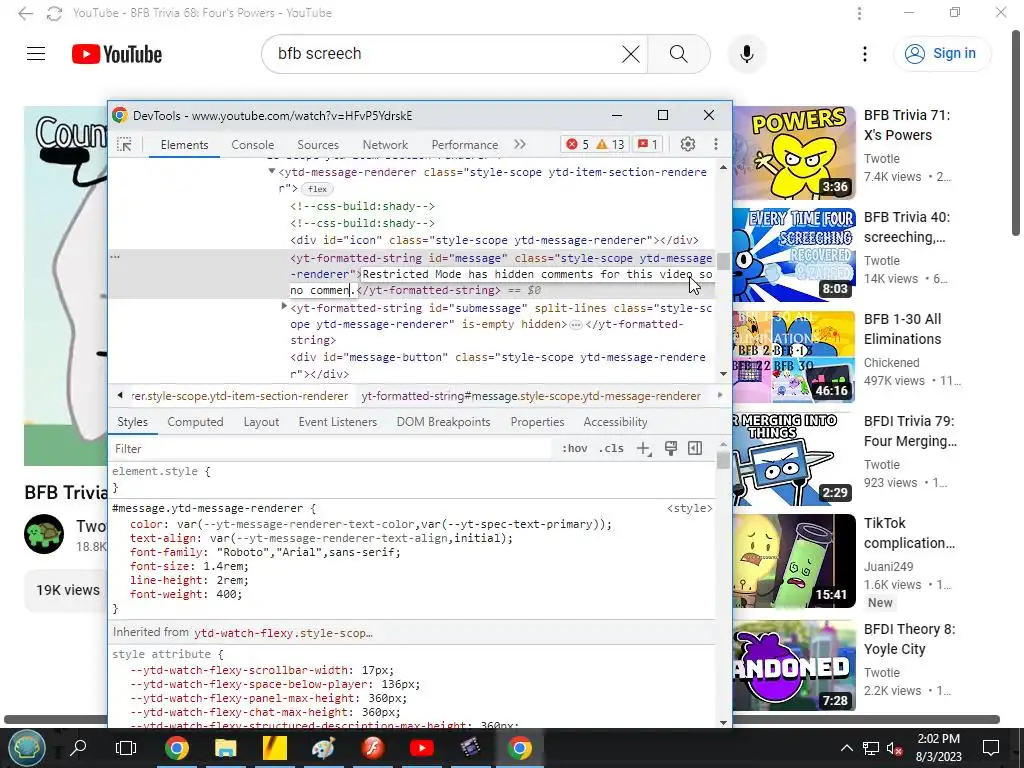
Task: Switch to the Styles pane
Action: coord(133,423)
